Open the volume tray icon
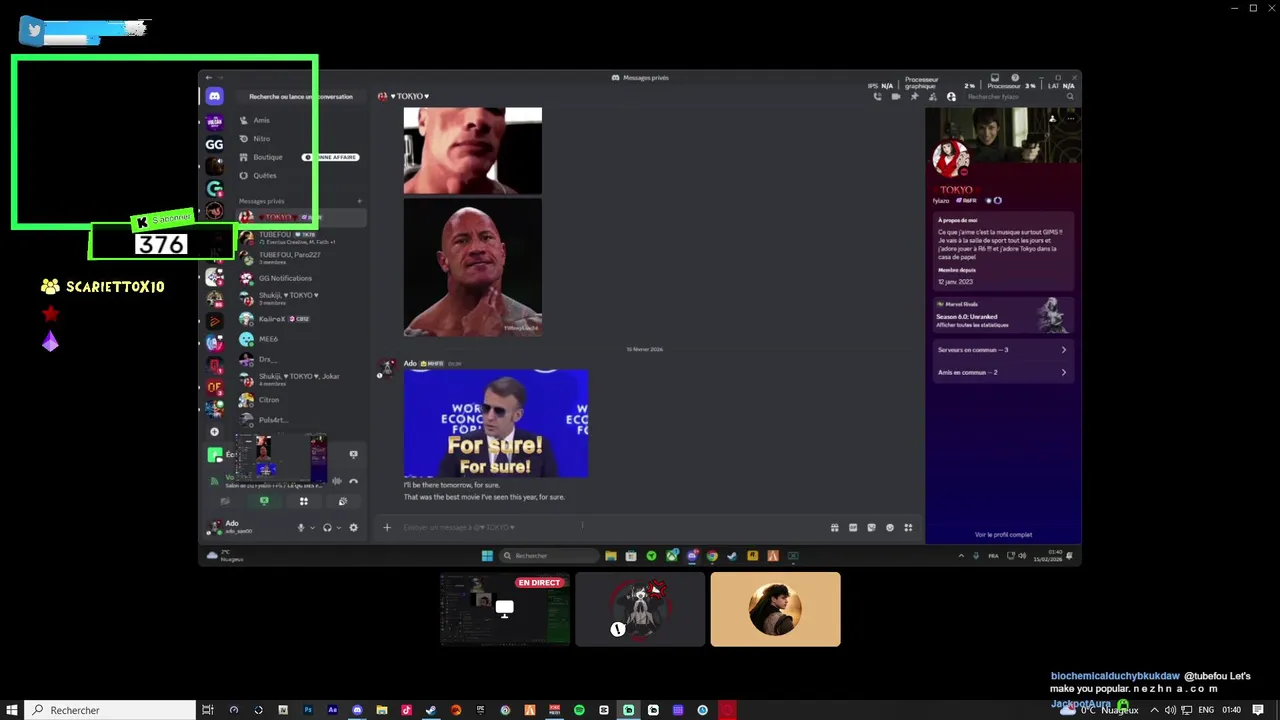 [x=1170, y=710]
